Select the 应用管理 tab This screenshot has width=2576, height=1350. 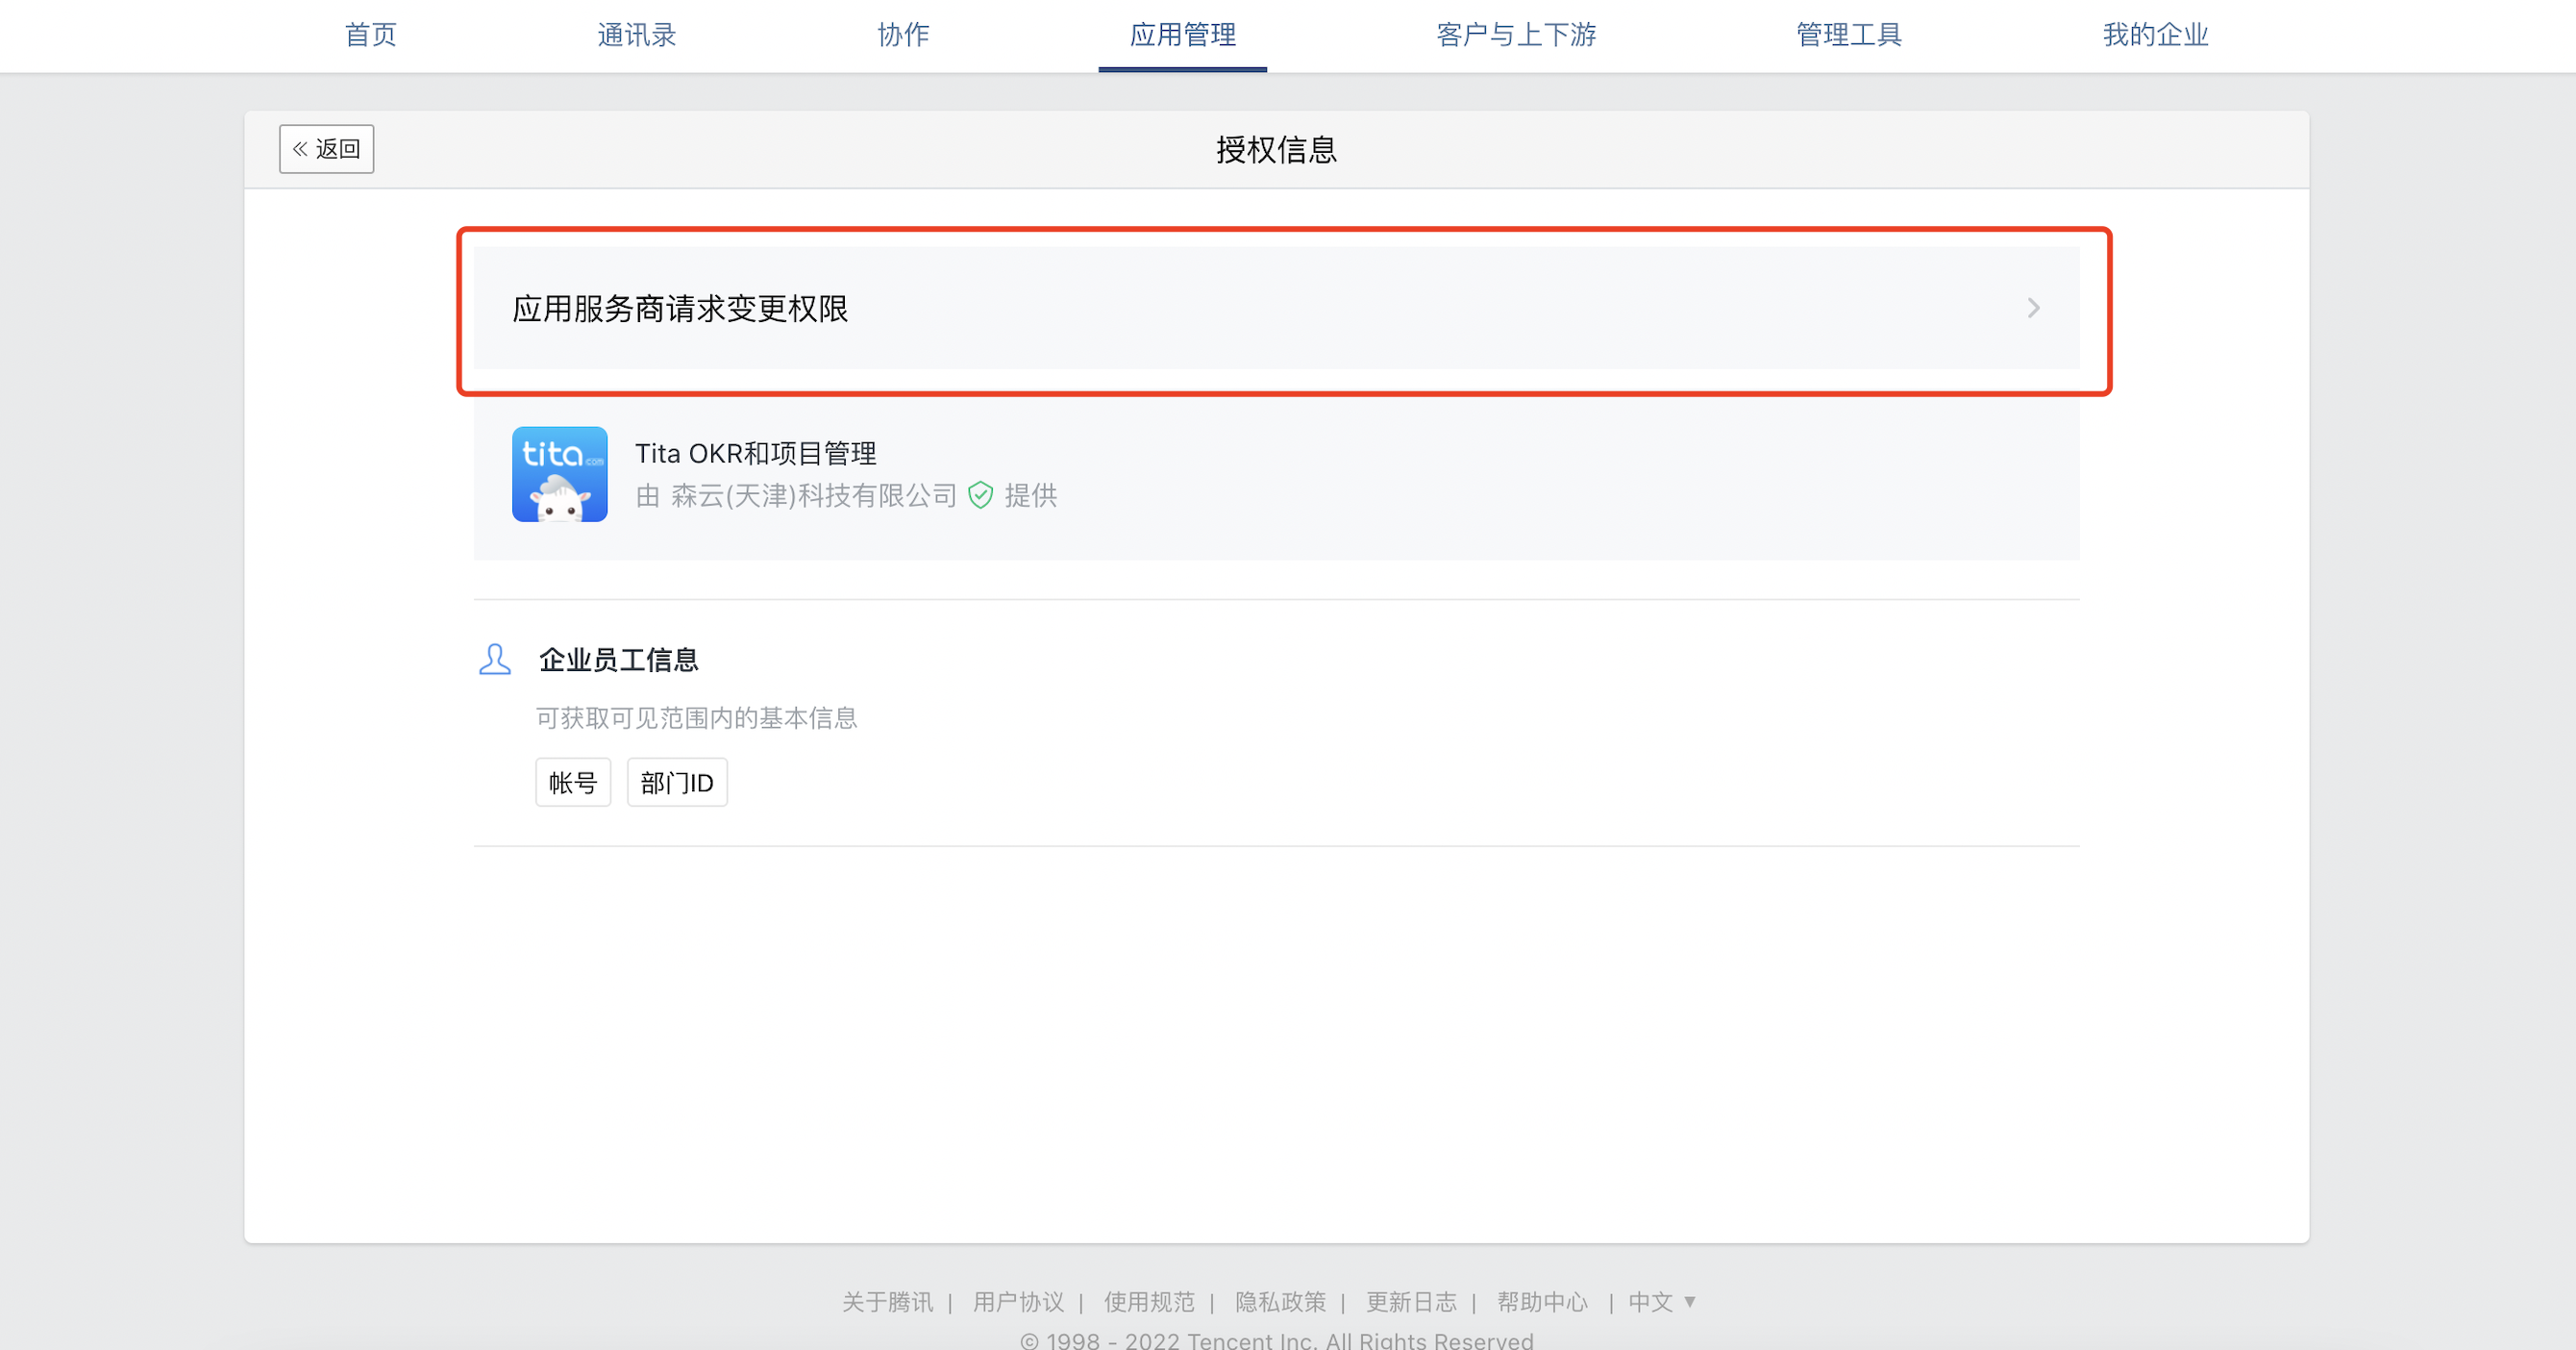click(x=1182, y=35)
